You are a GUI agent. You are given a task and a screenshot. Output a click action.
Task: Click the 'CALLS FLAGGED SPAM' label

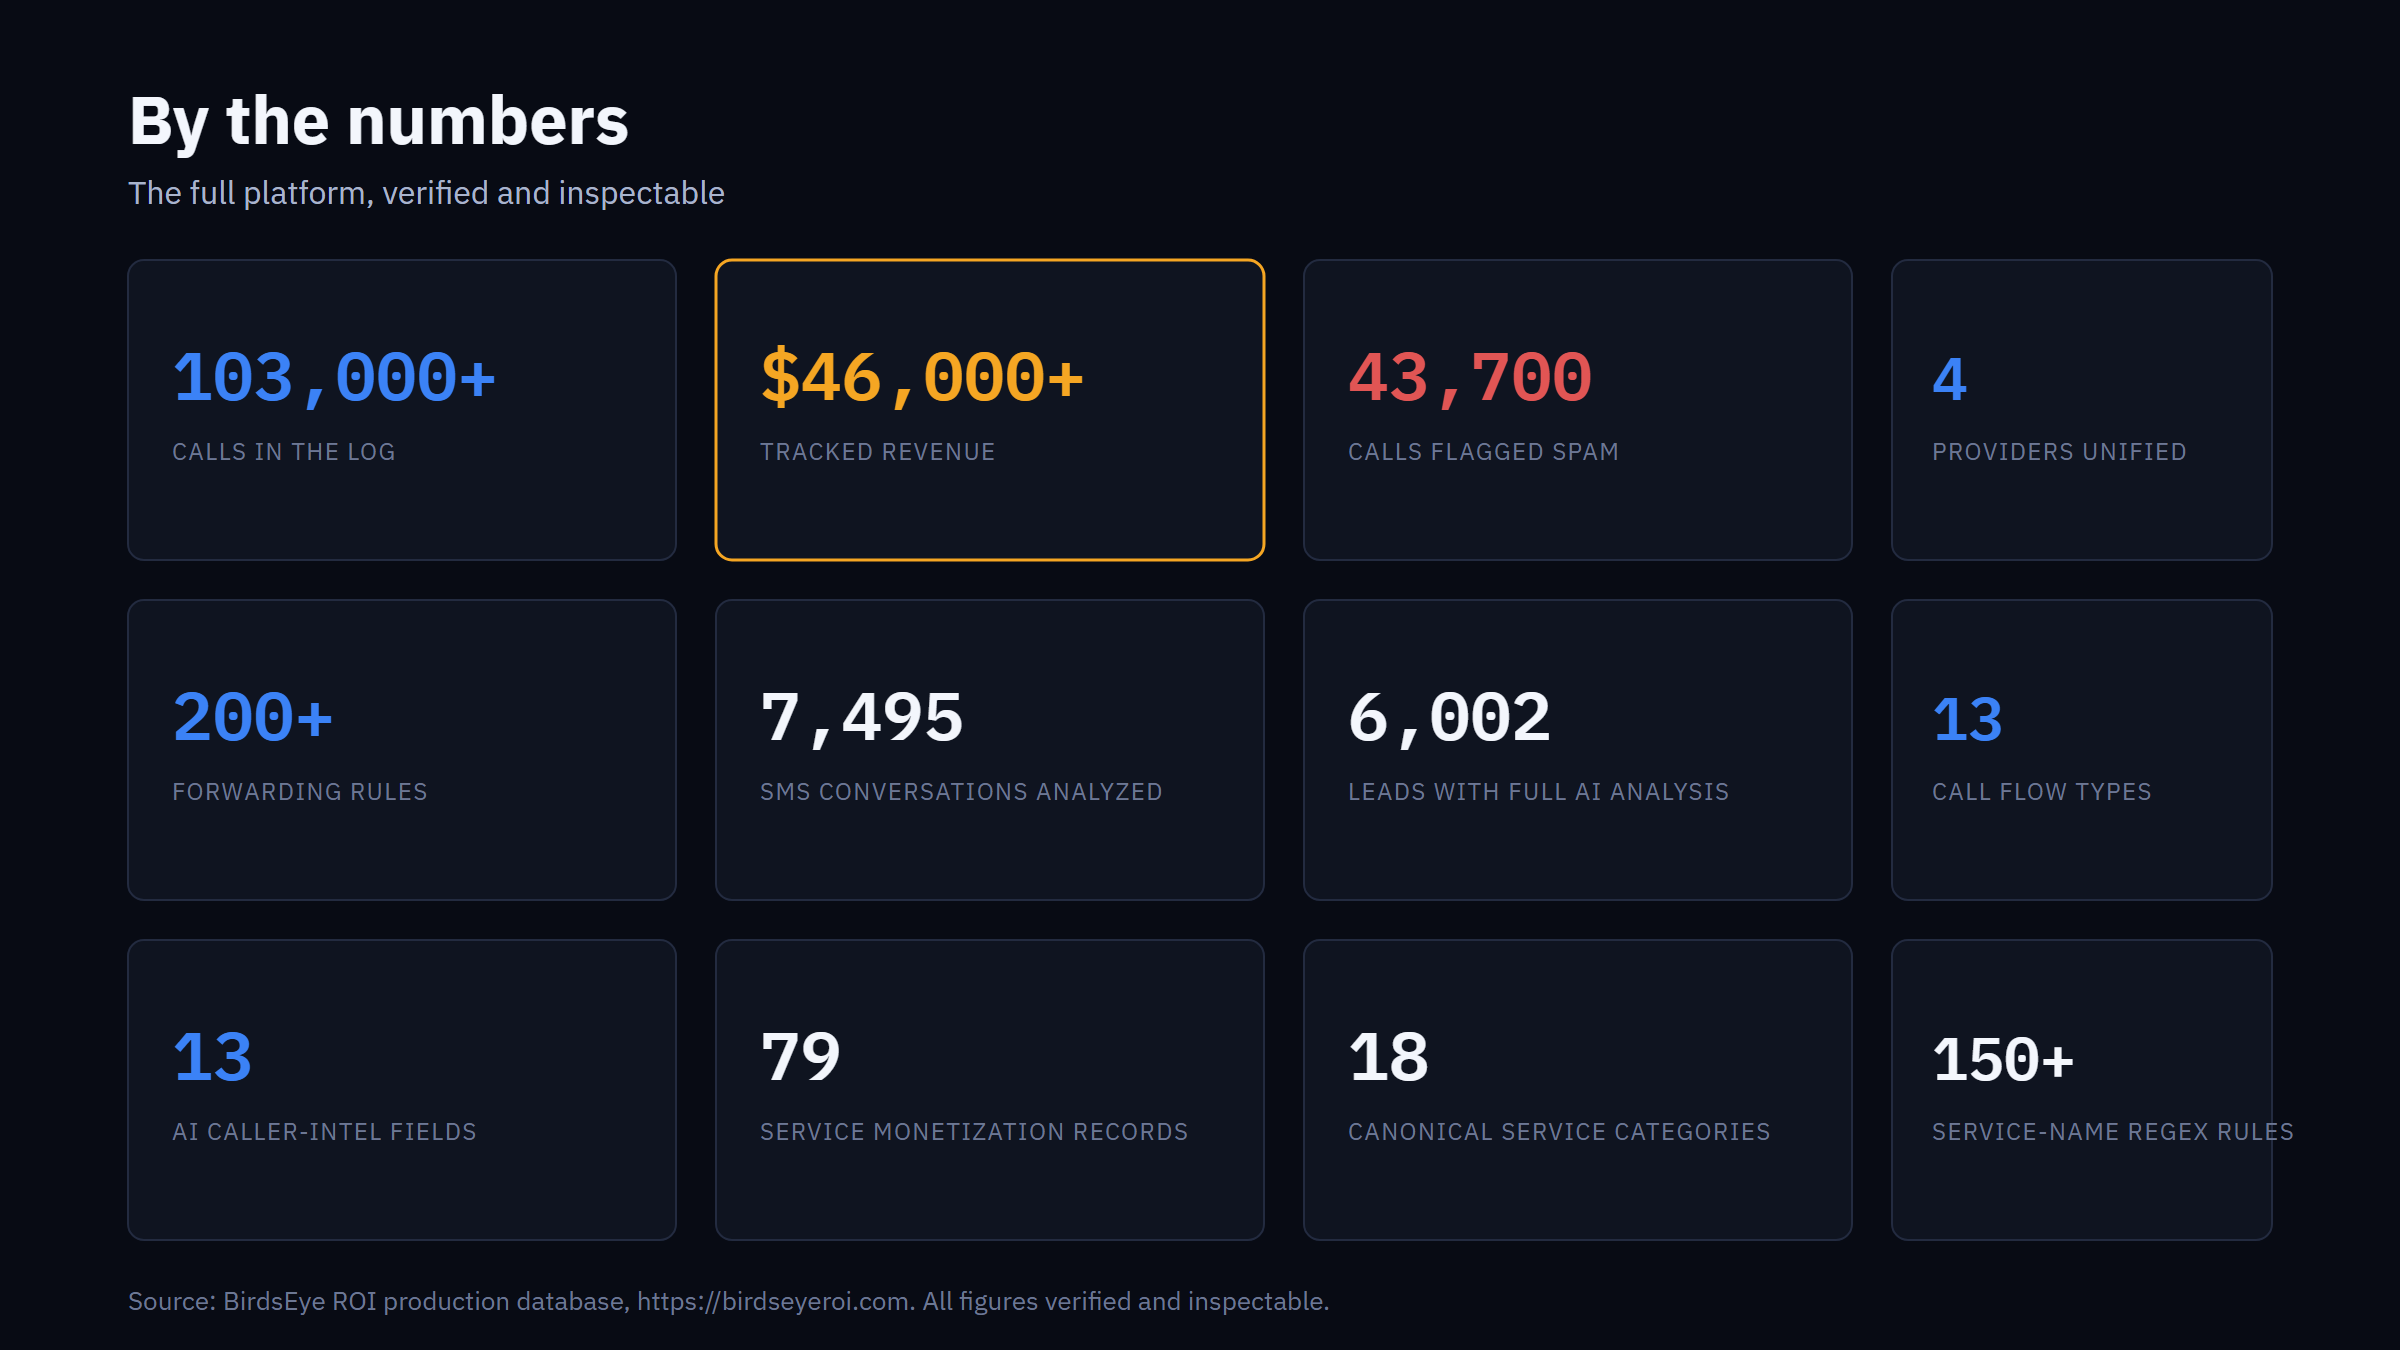click(x=1483, y=452)
